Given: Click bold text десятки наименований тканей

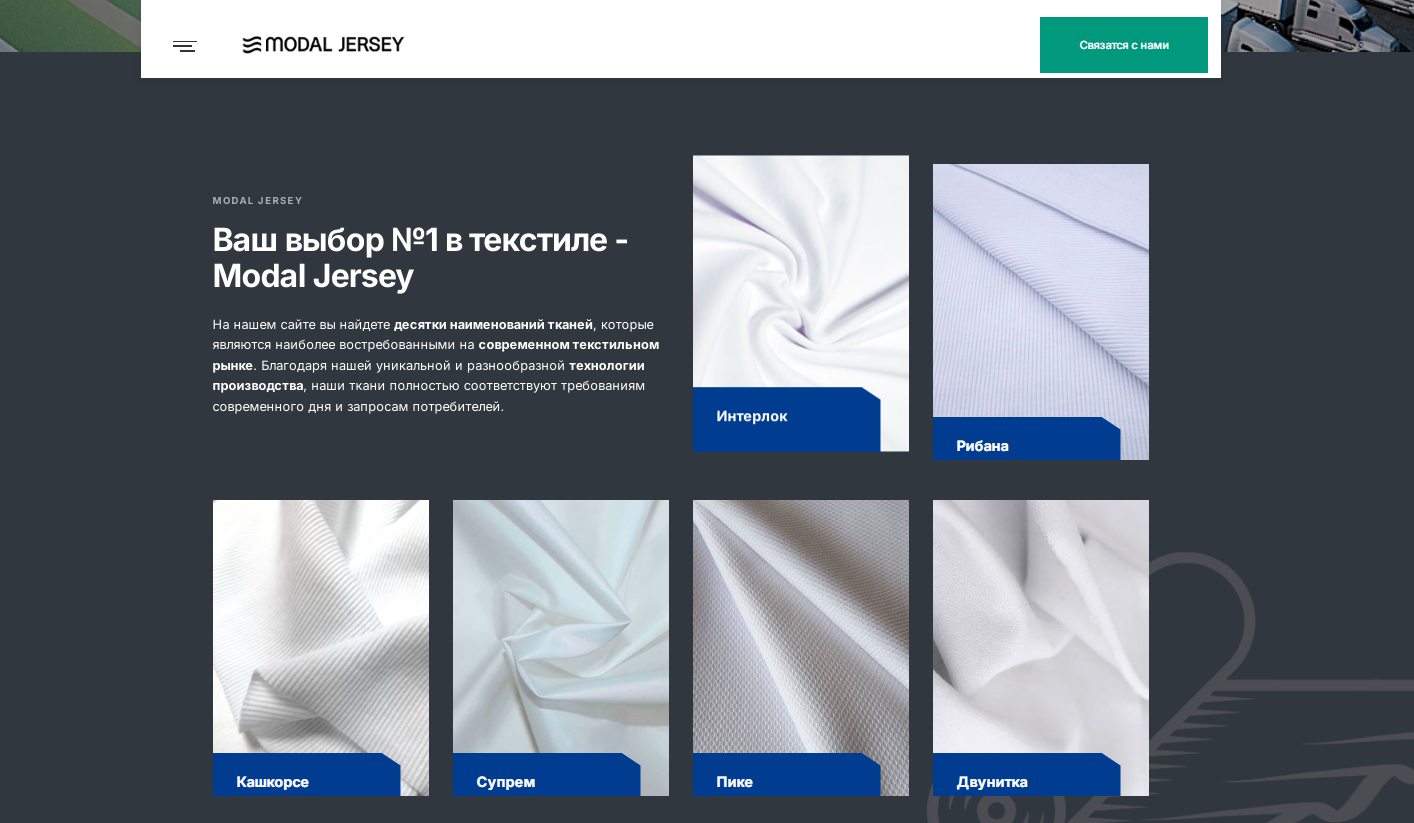Looking at the screenshot, I should click(493, 324).
